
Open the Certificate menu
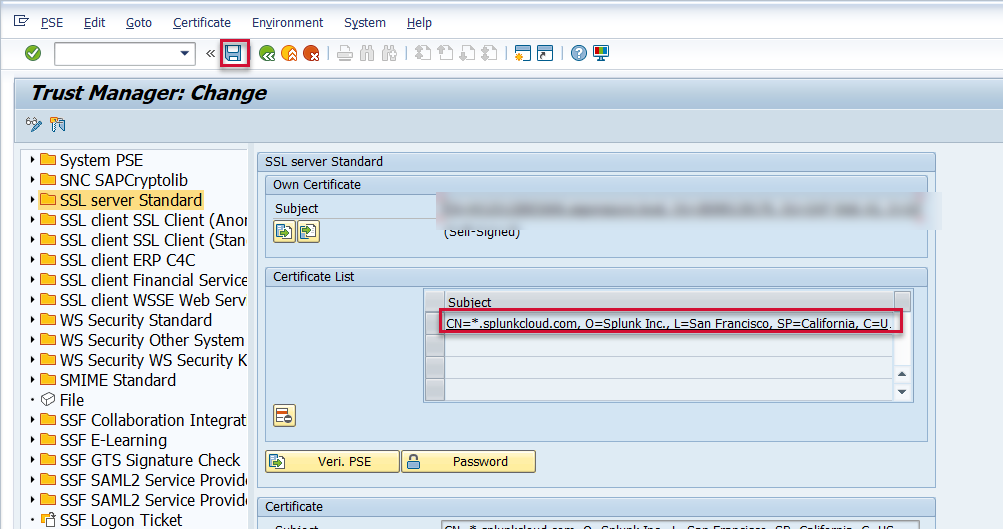point(201,22)
